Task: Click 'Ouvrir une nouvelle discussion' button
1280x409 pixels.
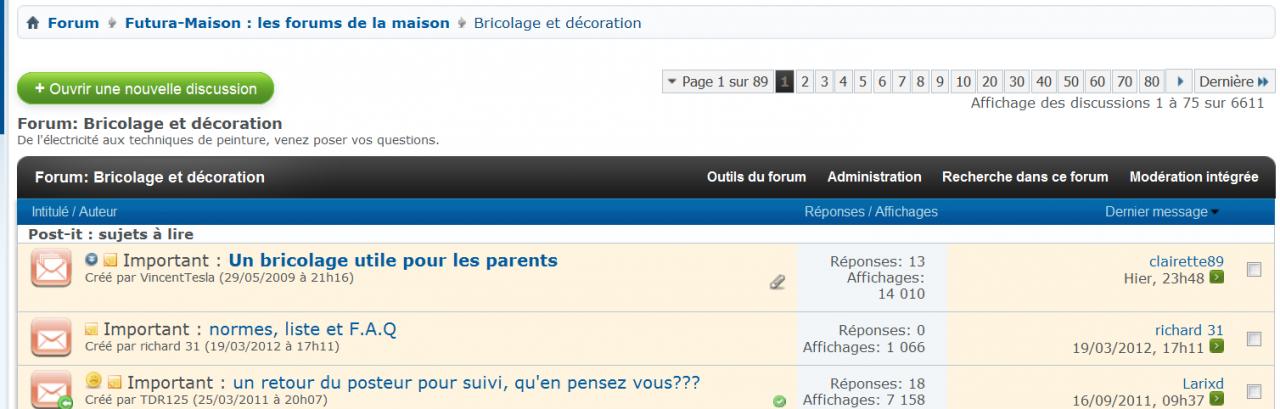Action: 145,89
